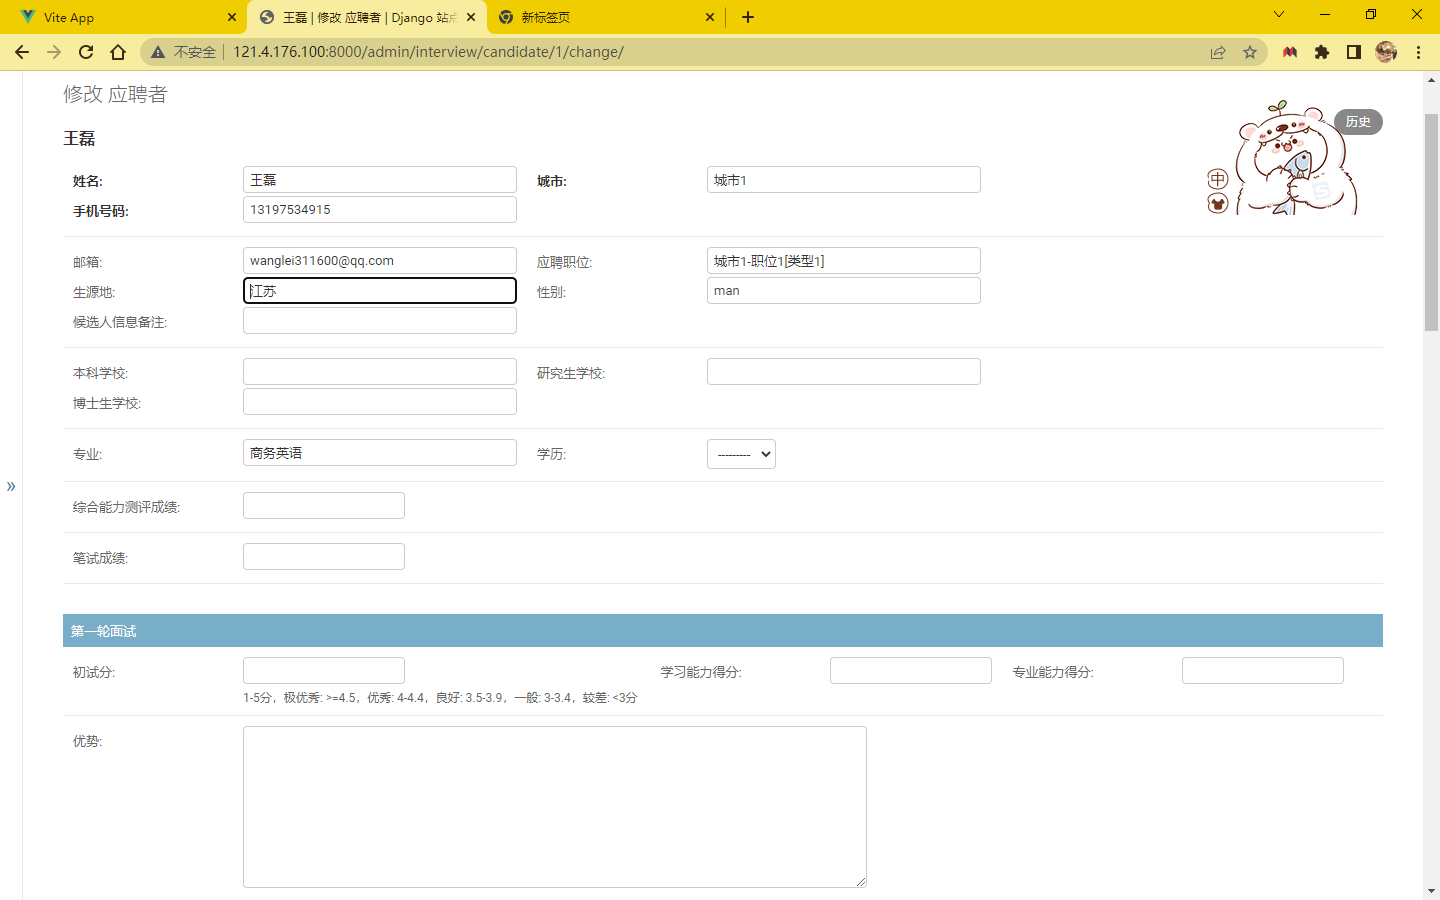The width and height of the screenshot is (1440, 900).
Task: Focus the 博士生学校 field
Action: (x=380, y=402)
